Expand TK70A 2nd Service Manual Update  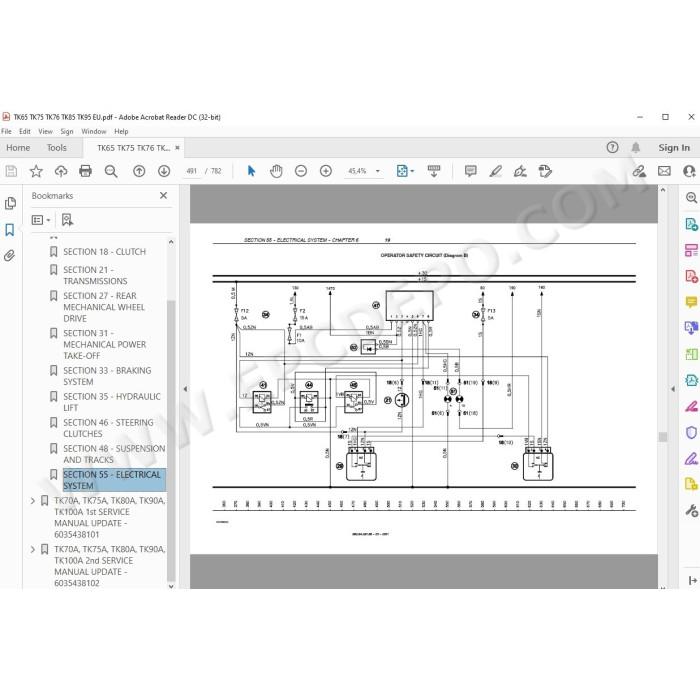pyautogui.click(x=33, y=550)
